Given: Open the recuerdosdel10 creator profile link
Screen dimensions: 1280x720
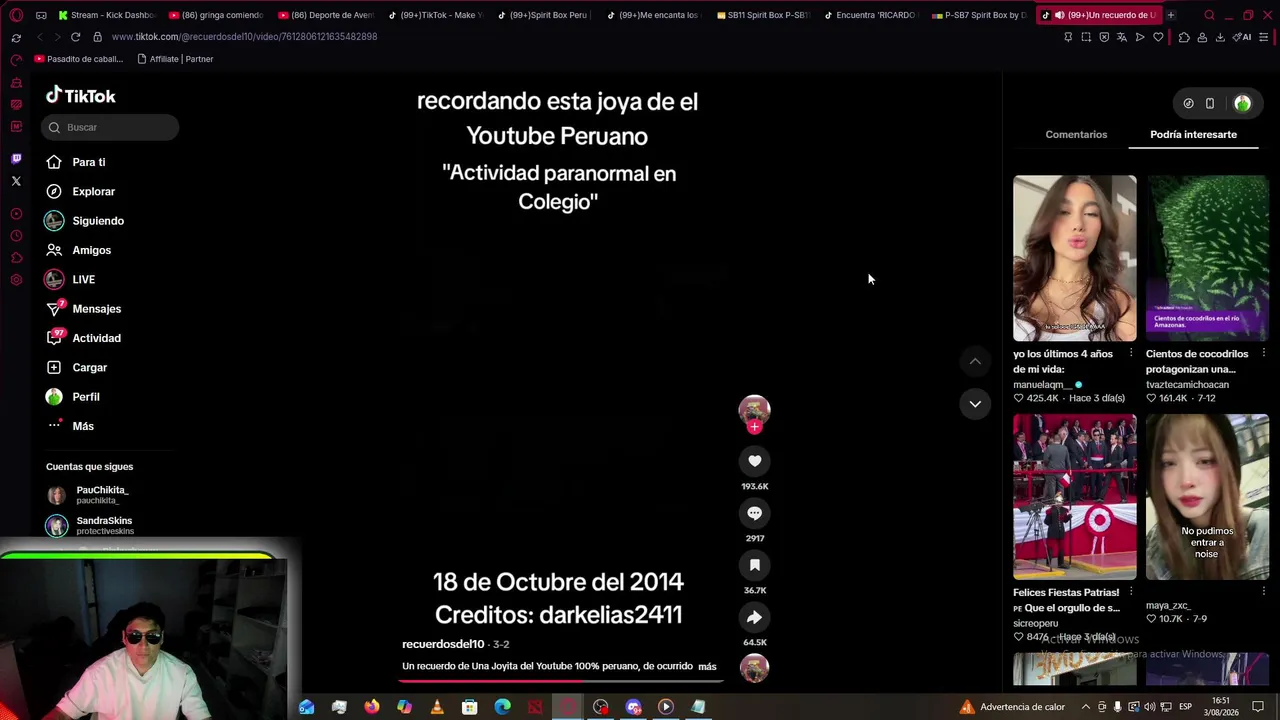Looking at the screenshot, I should click(x=443, y=644).
